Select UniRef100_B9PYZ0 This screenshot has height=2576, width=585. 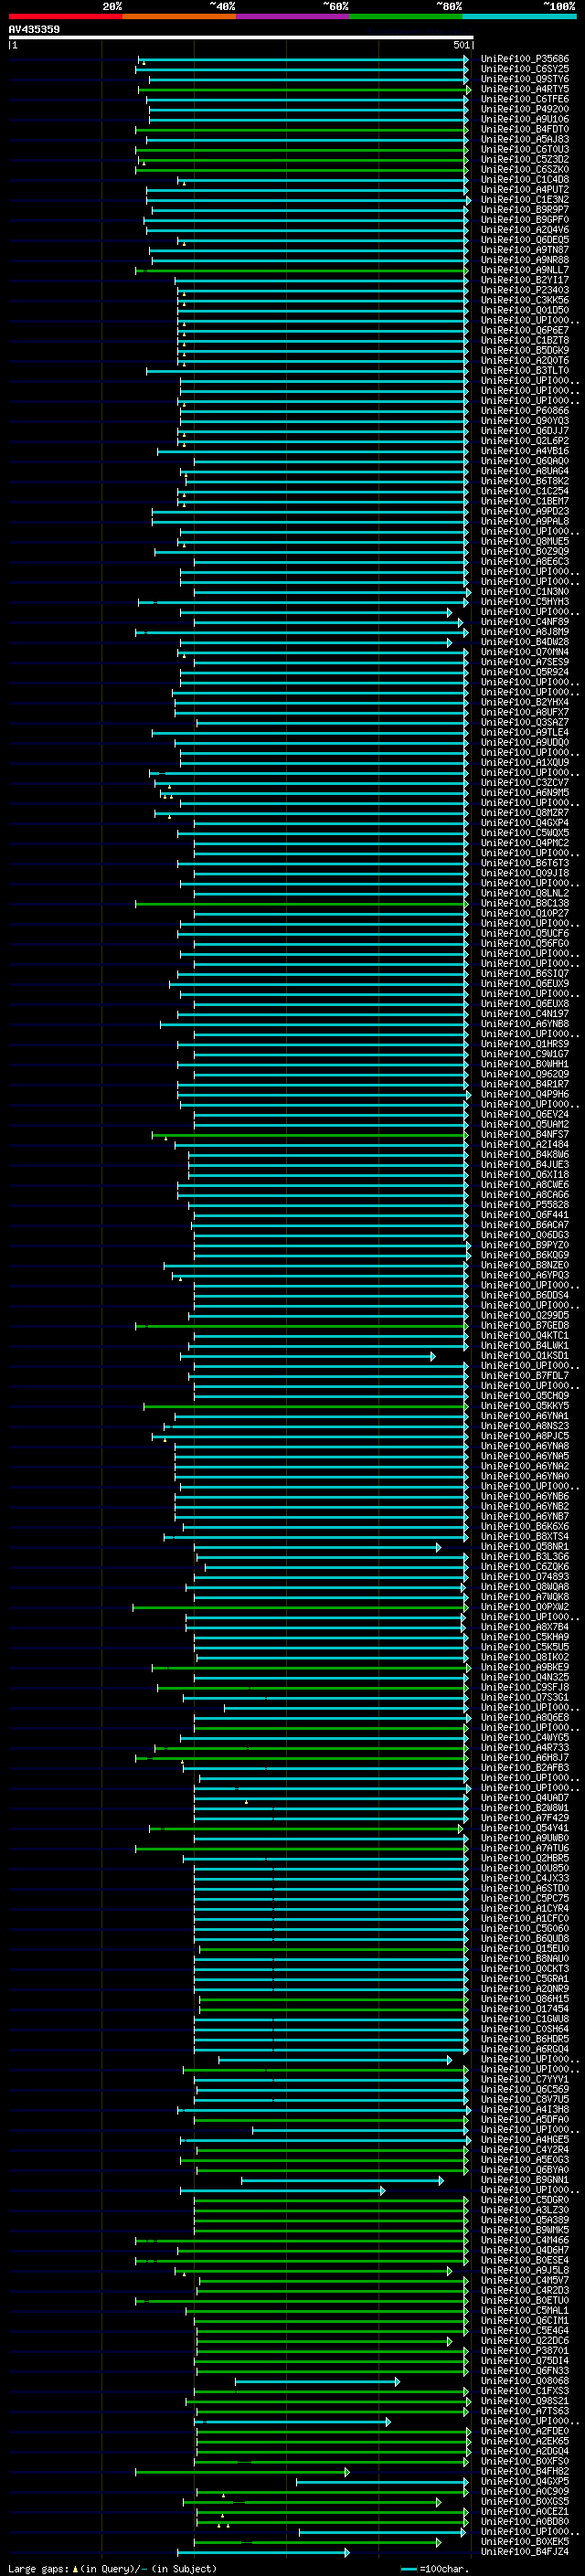point(525,1245)
